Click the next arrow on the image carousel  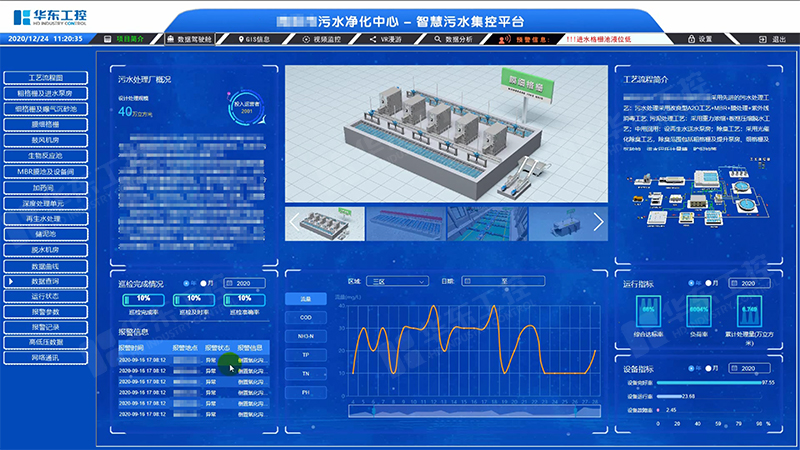(x=599, y=222)
